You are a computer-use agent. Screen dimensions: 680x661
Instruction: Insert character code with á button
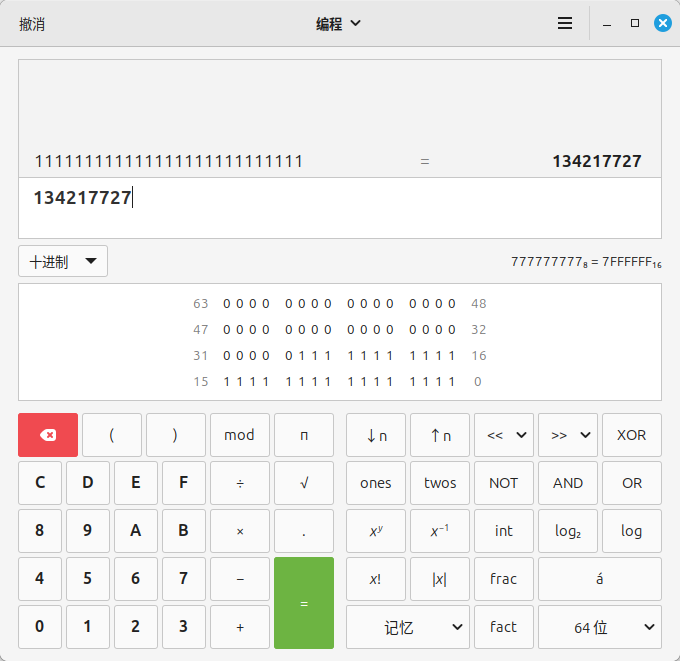600,579
